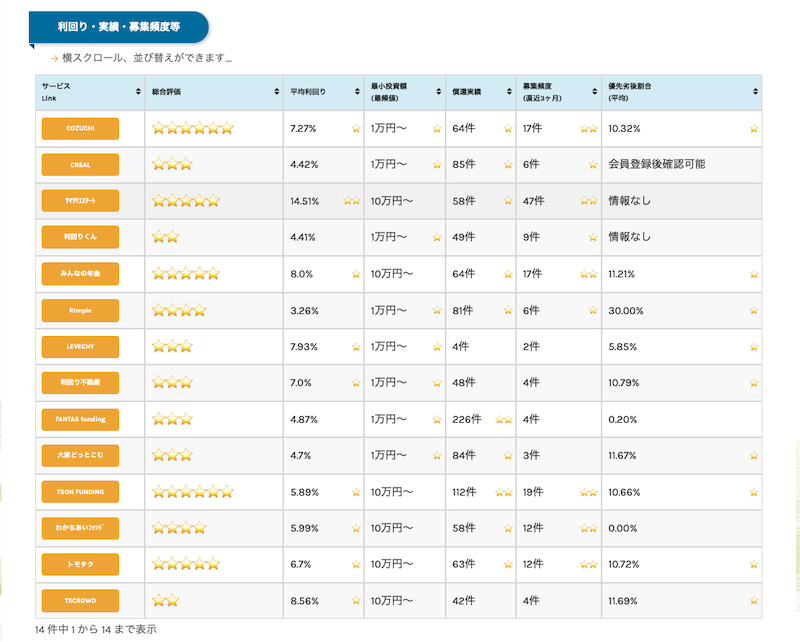Select the 8.56% average yield cell
The height and width of the screenshot is (642, 800).
point(323,601)
